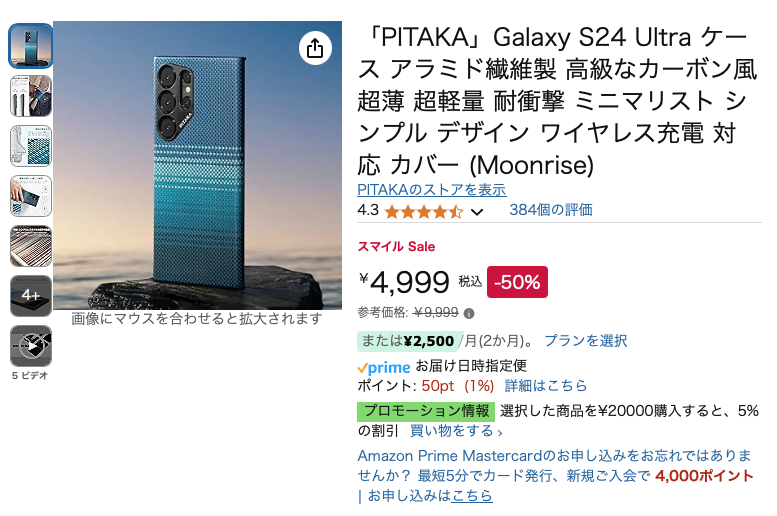Select the third thumbnail with weave pattern
The width and height of the screenshot is (777, 516).
[x=31, y=146]
